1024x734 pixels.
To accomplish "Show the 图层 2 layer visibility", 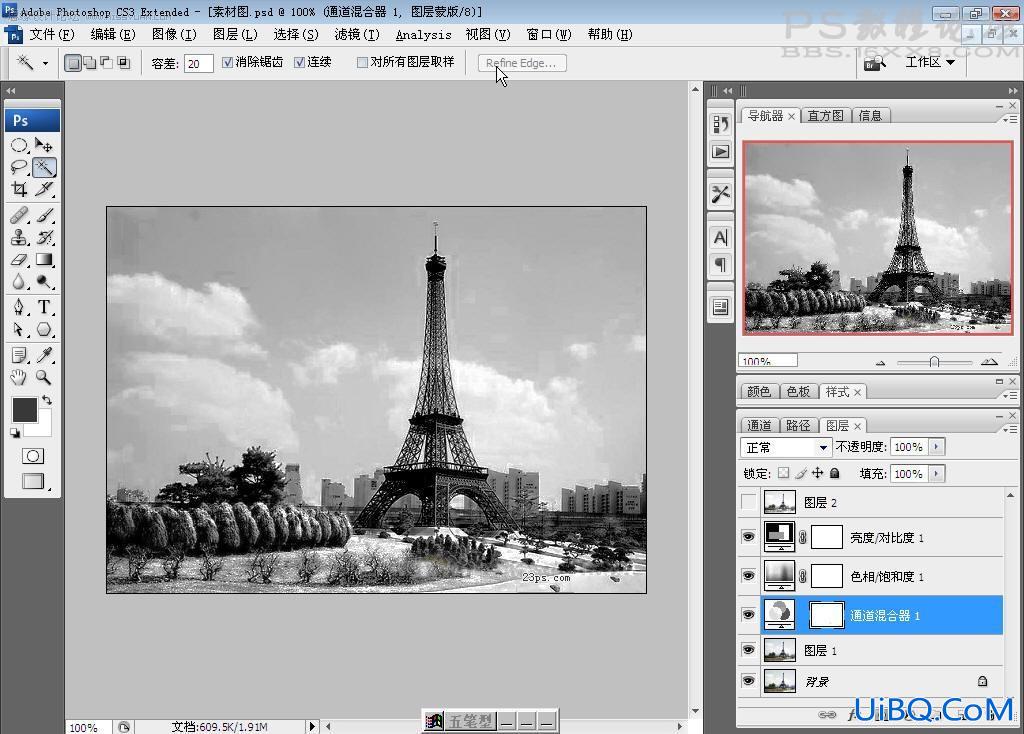I will [x=748, y=502].
